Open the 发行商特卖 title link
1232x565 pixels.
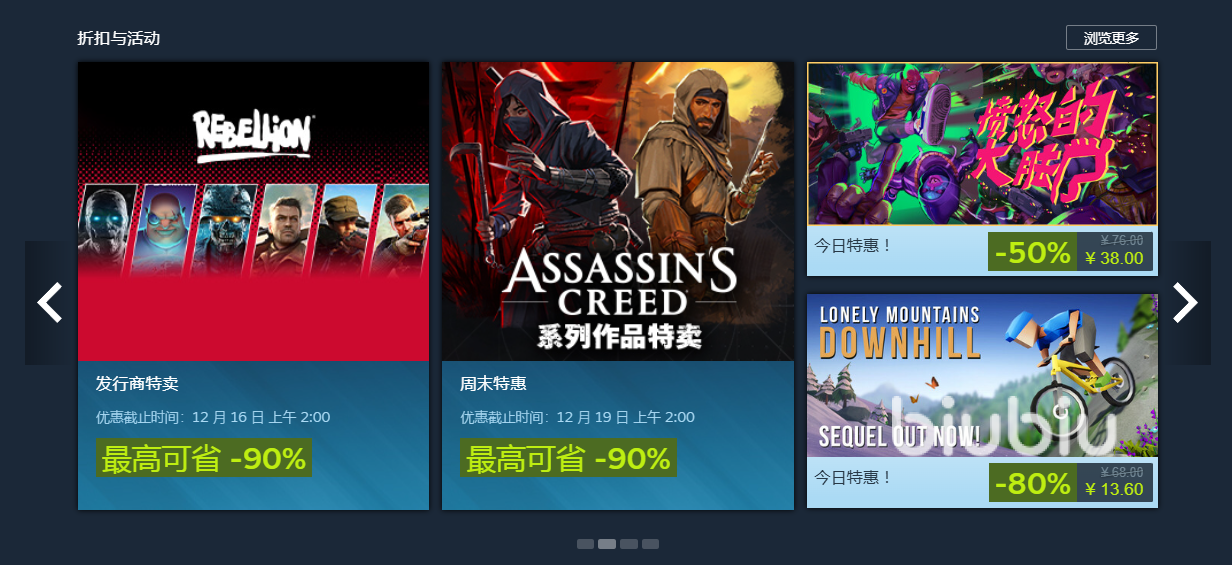pos(137,384)
